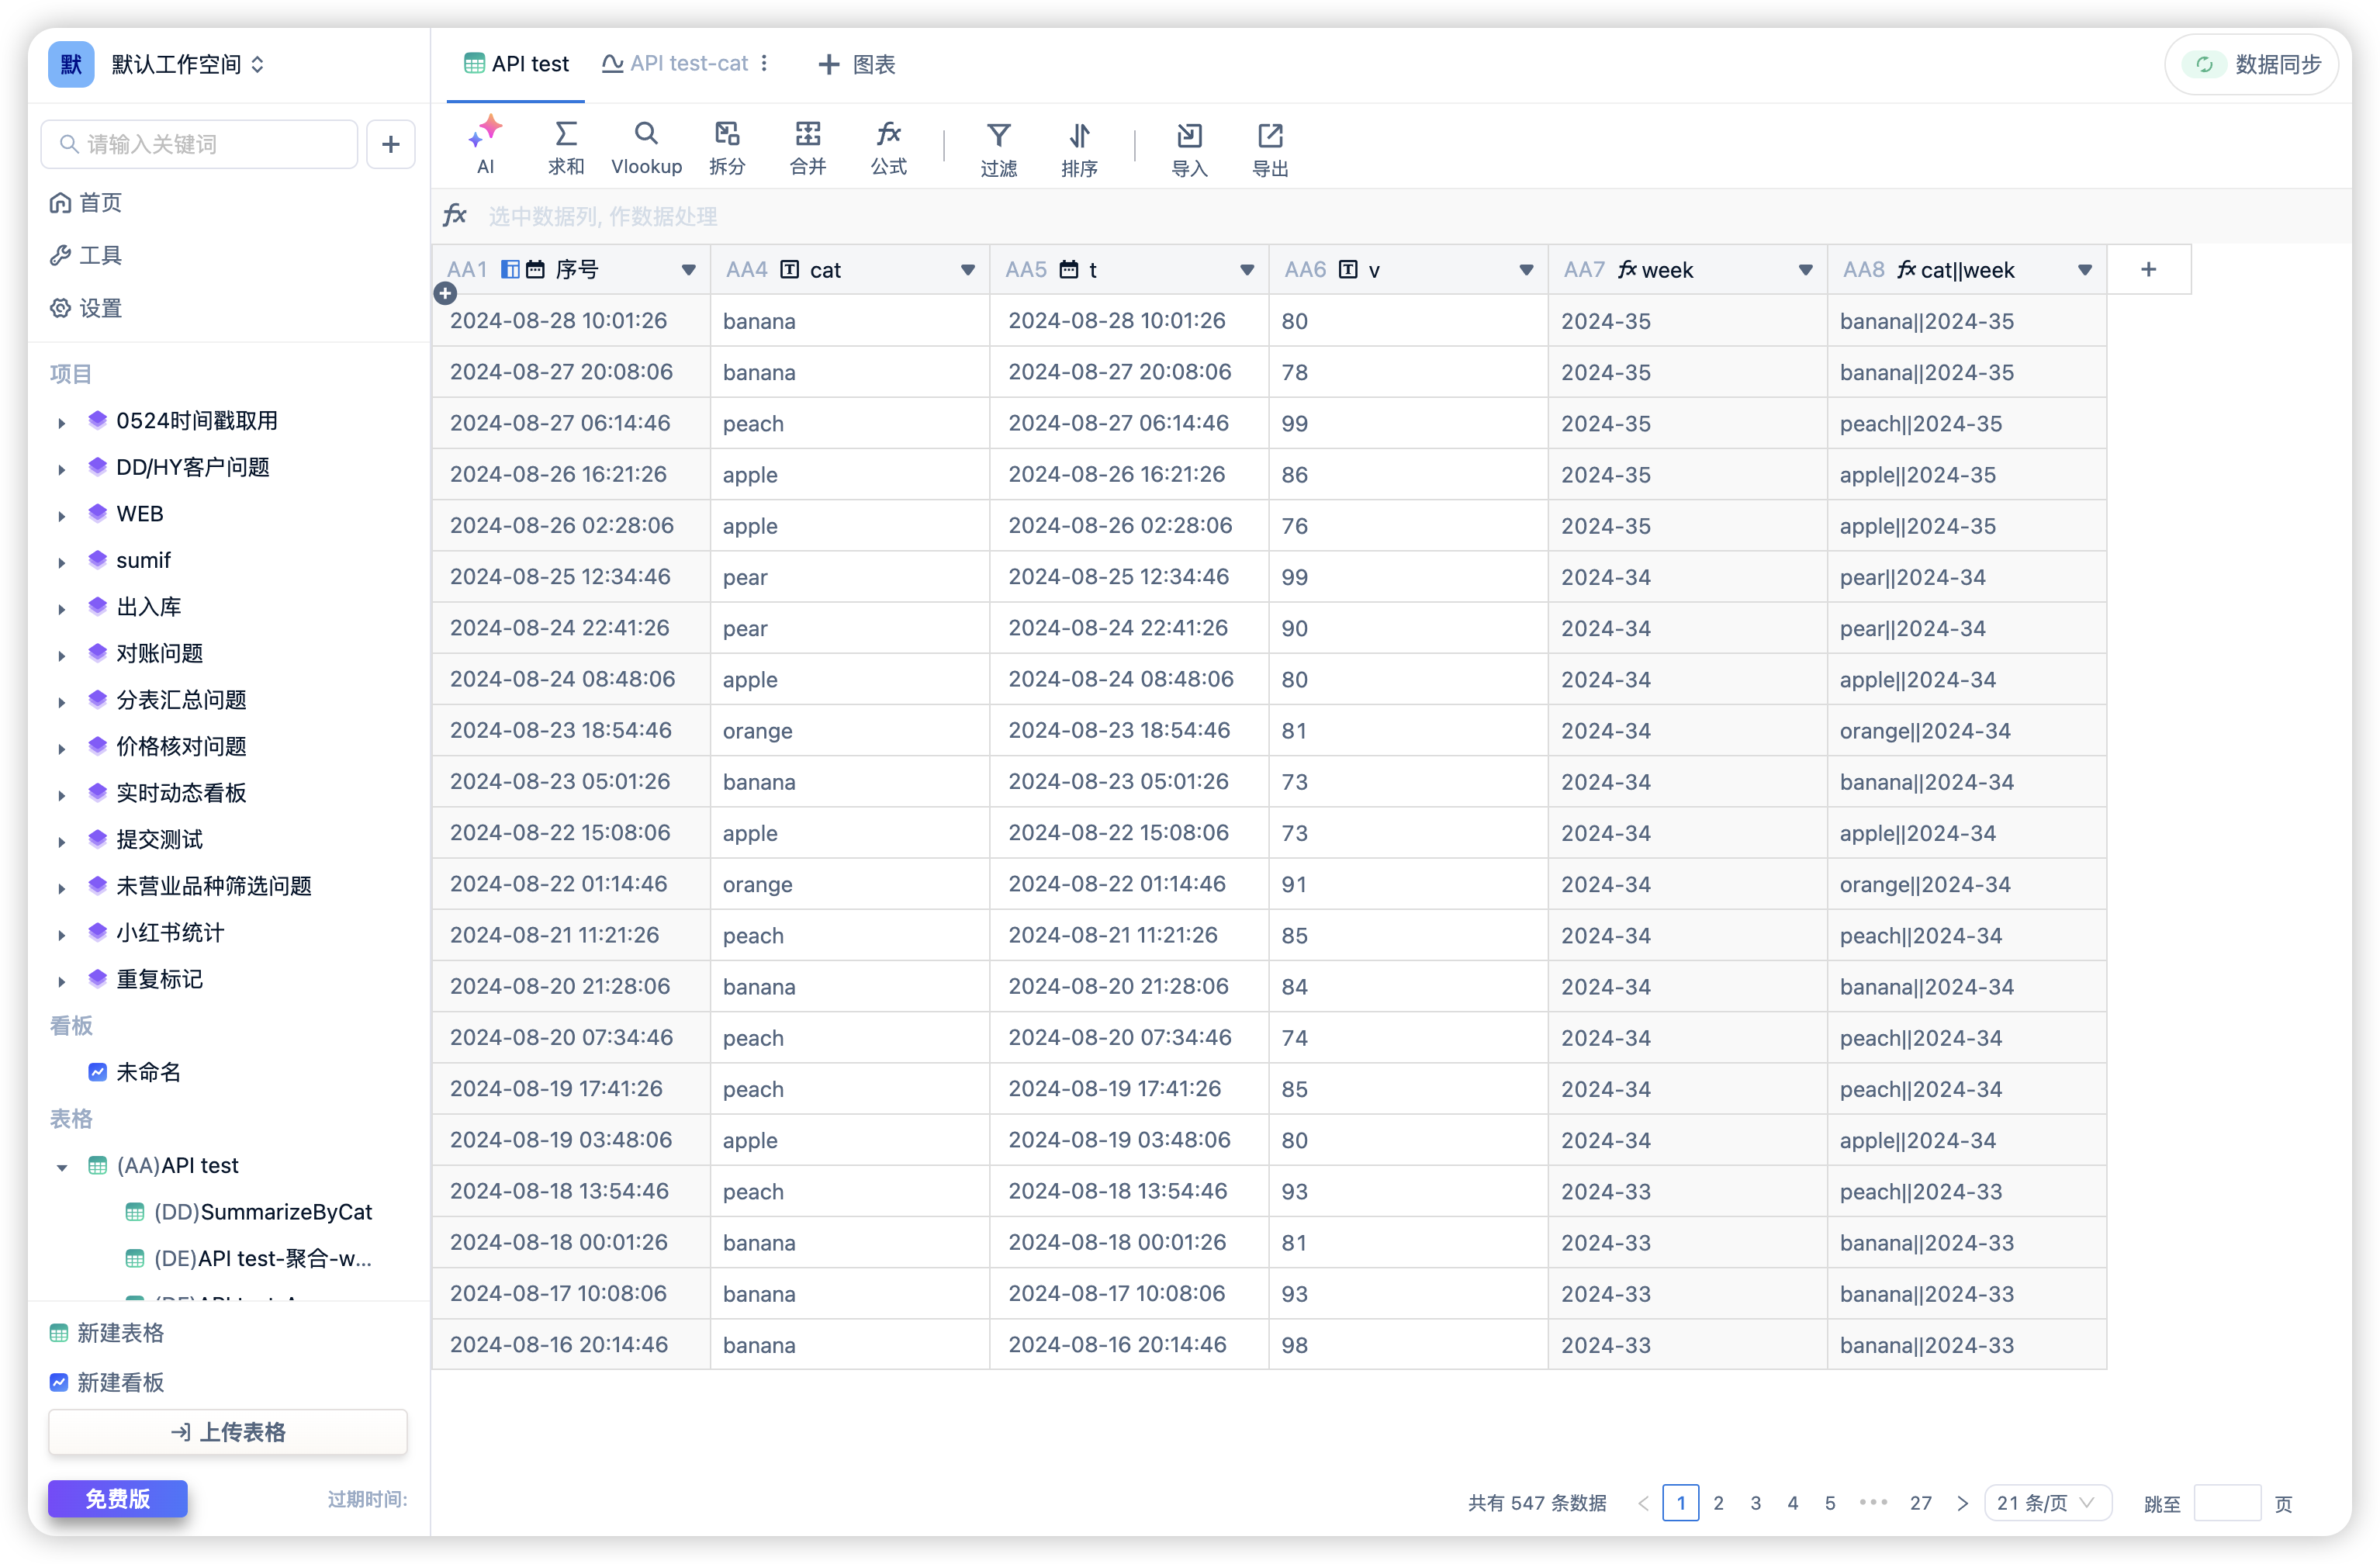The width and height of the screenshot is (2380, 1564).
Task: Open the 21 条/页 page size dropdown
Action: point(2047,1503)
